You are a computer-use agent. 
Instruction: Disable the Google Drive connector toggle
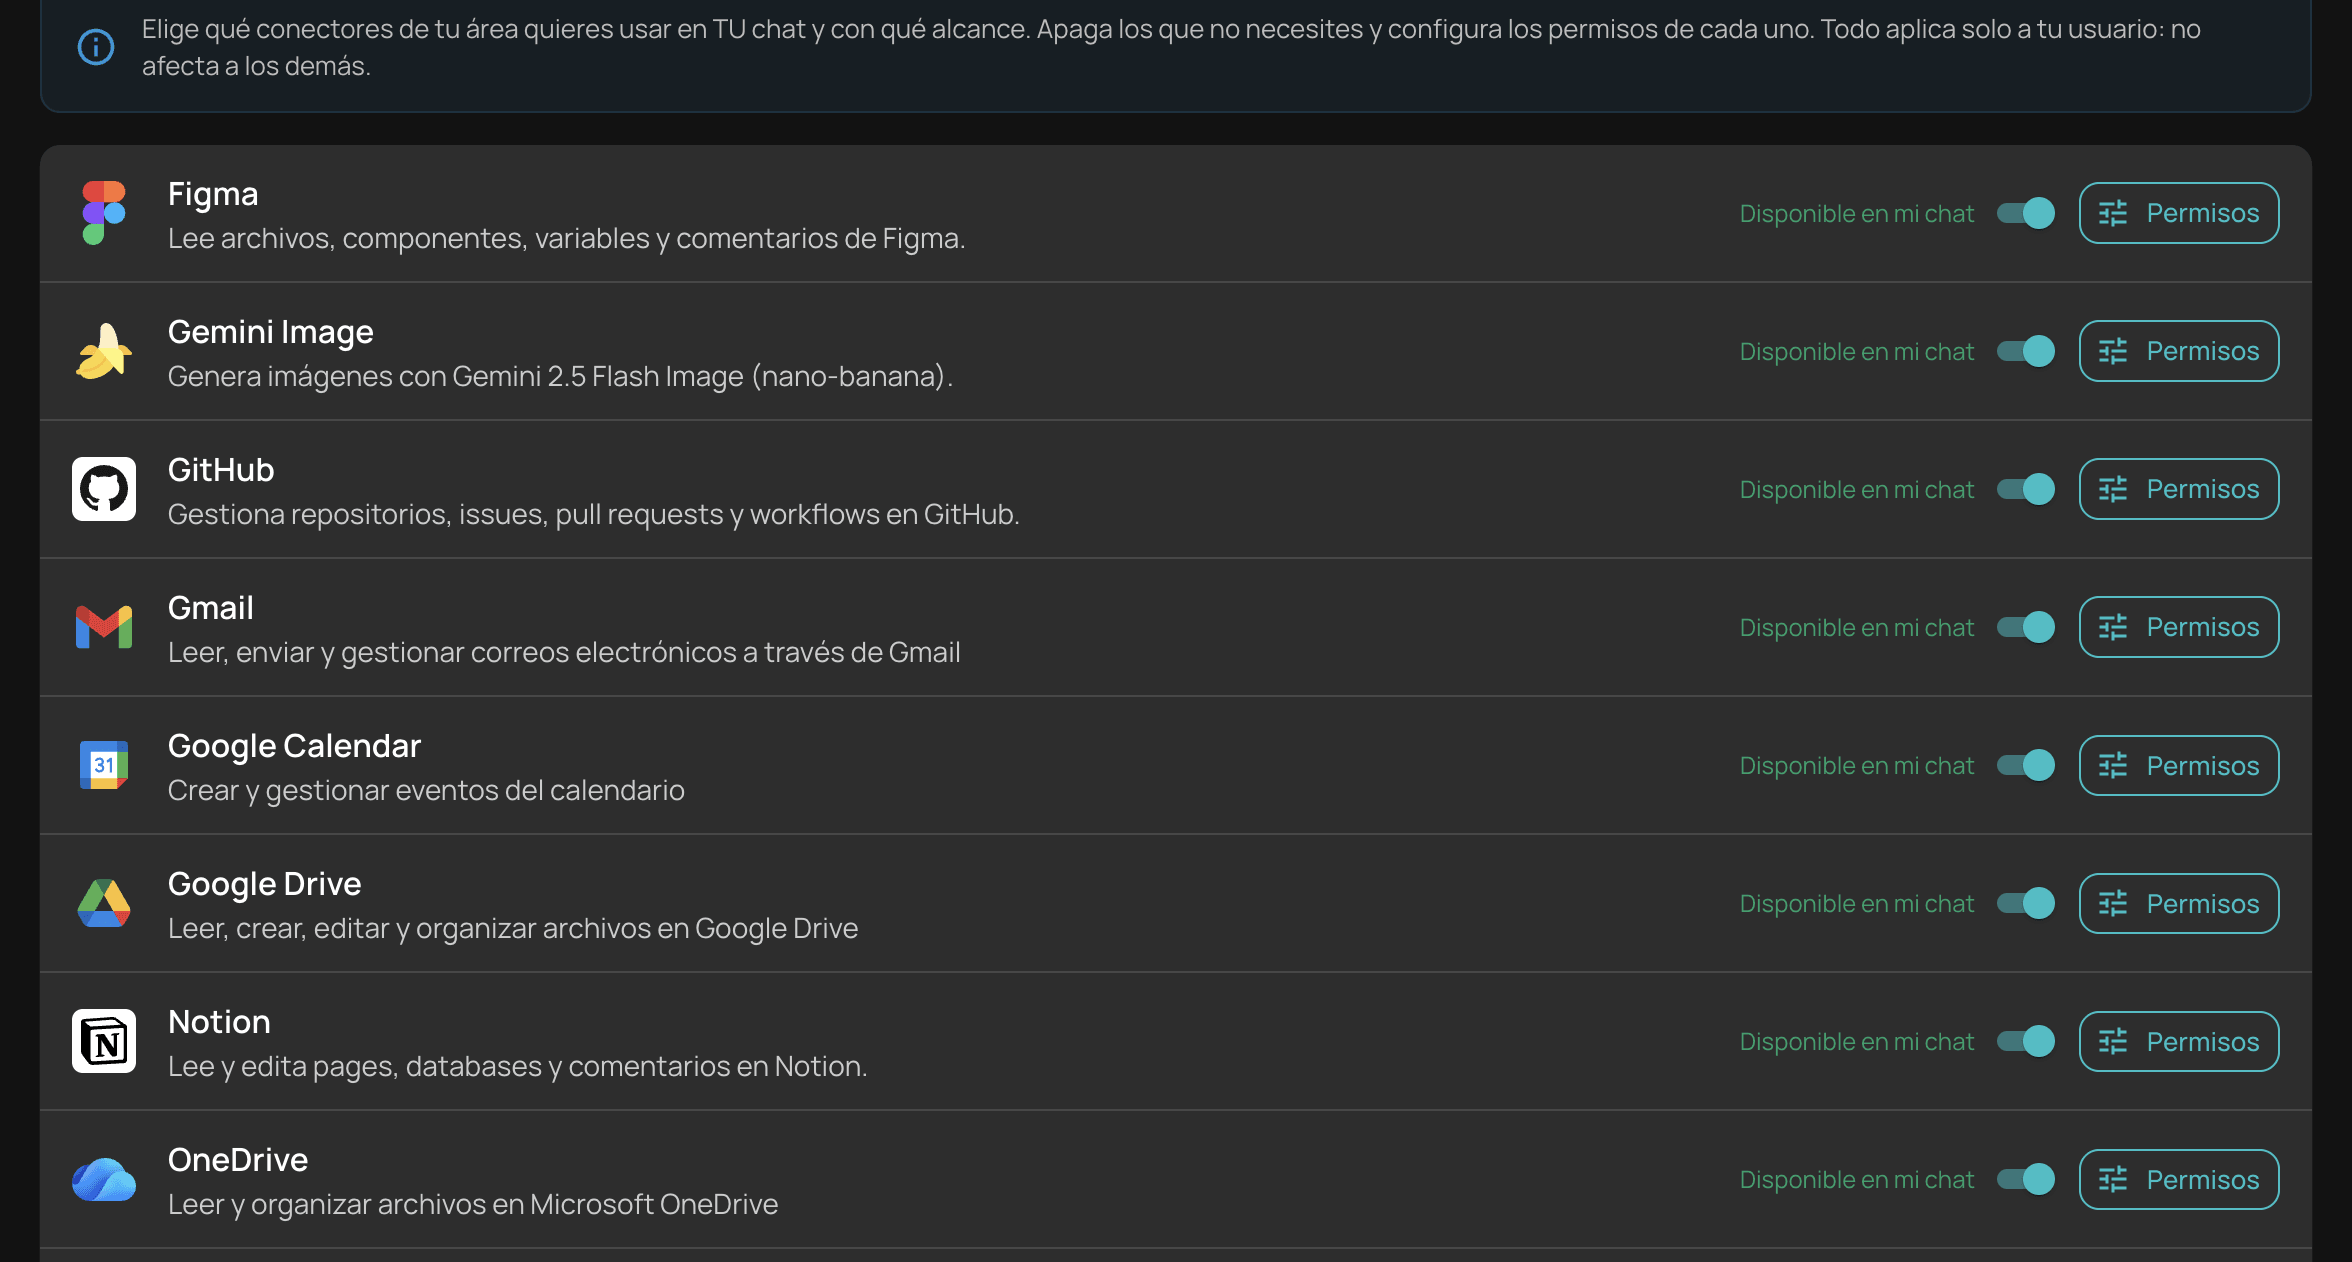[x=2026, y=903]
